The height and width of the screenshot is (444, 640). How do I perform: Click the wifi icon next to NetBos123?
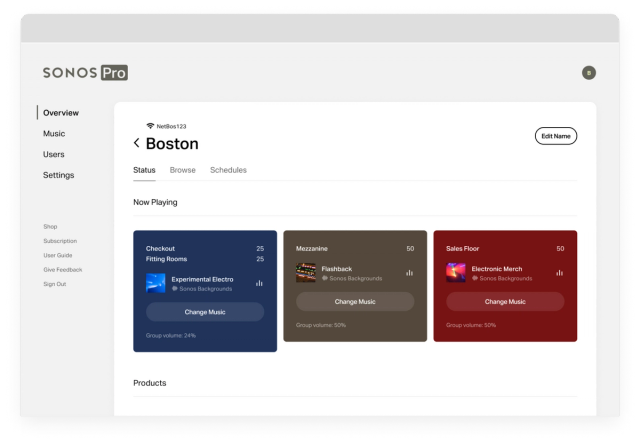click(150, 126)
